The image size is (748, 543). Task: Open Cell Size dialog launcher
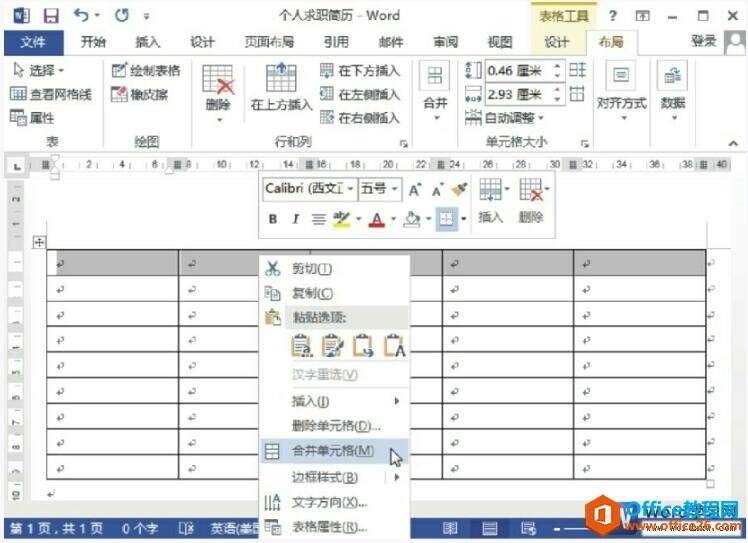click(585, 143)
